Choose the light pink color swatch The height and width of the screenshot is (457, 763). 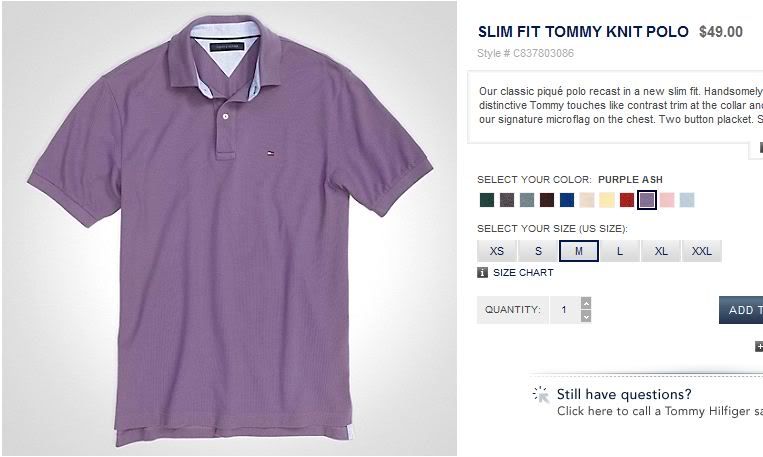[x=667, y=200]
